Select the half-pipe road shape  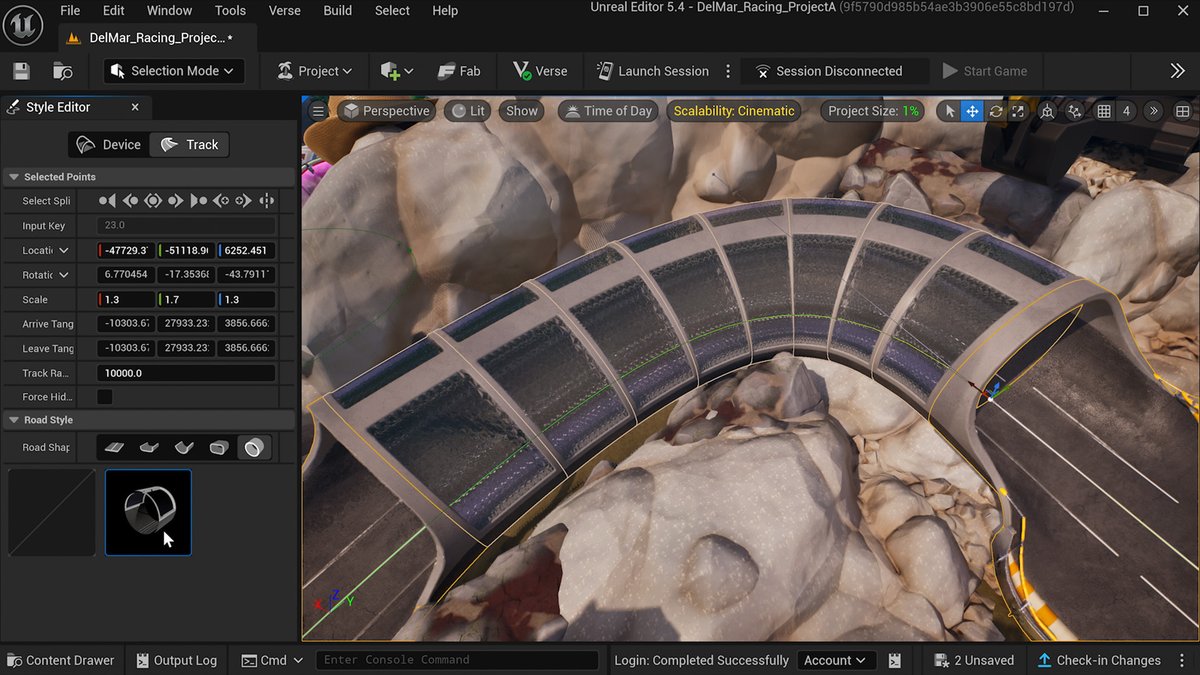184,448
